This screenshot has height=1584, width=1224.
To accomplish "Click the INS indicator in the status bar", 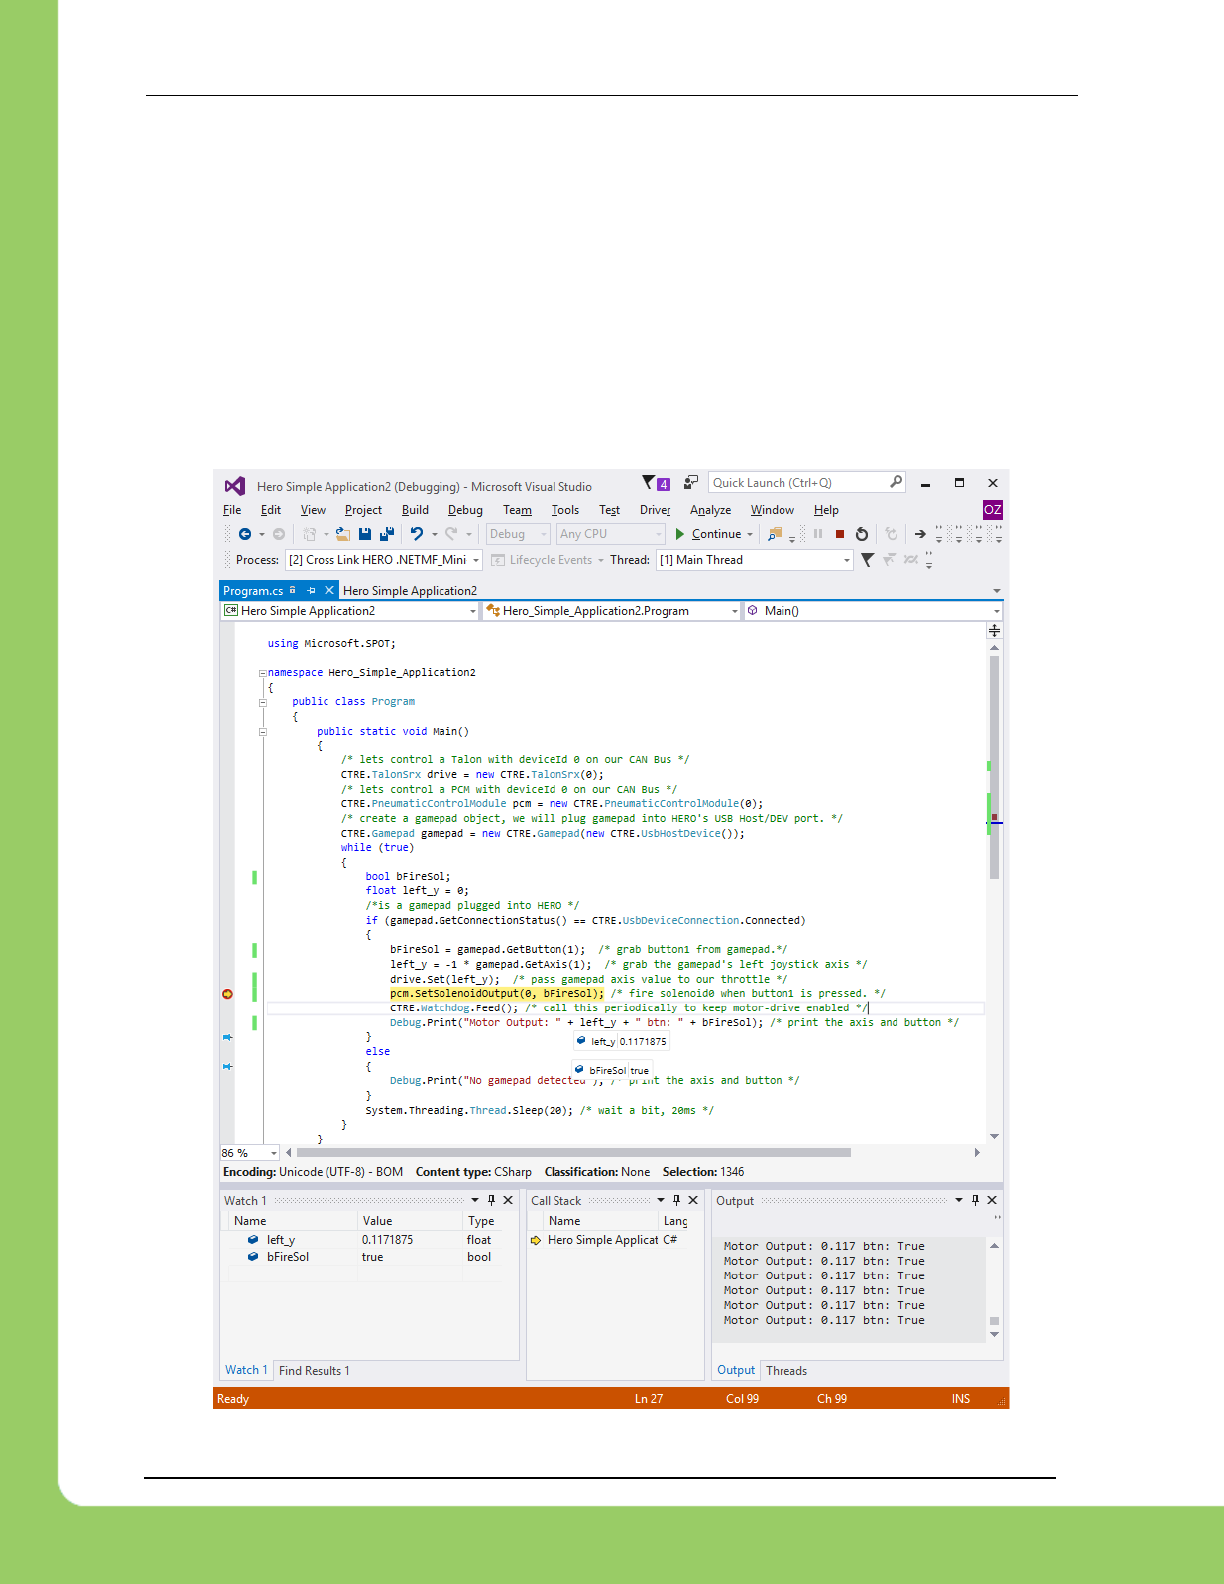I will pyautogui.click(x=961, y=1399).
